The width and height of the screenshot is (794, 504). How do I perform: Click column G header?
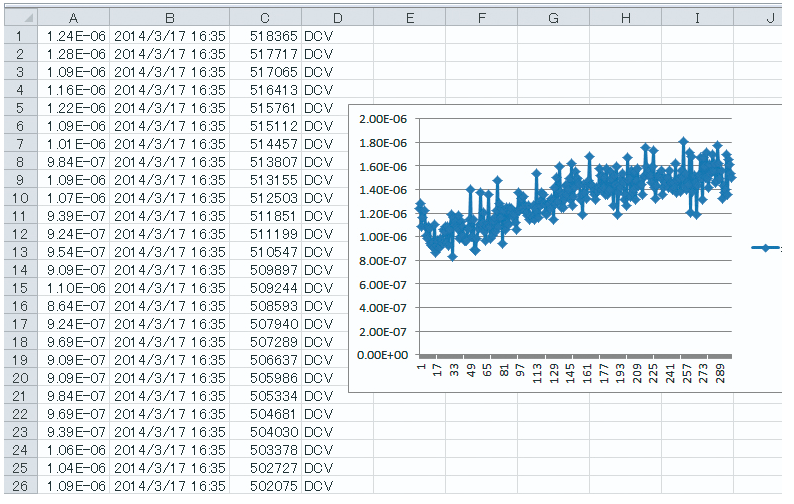553,18
